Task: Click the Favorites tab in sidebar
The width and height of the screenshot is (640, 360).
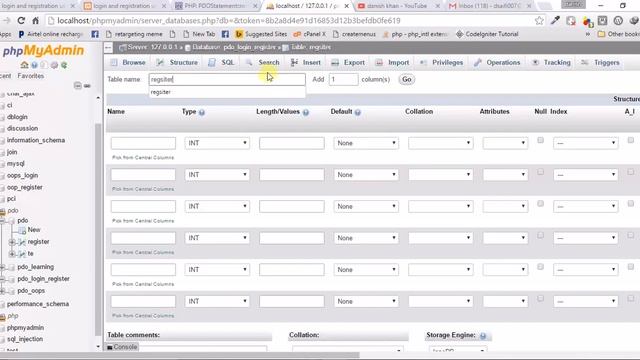Action: [31, 76]
